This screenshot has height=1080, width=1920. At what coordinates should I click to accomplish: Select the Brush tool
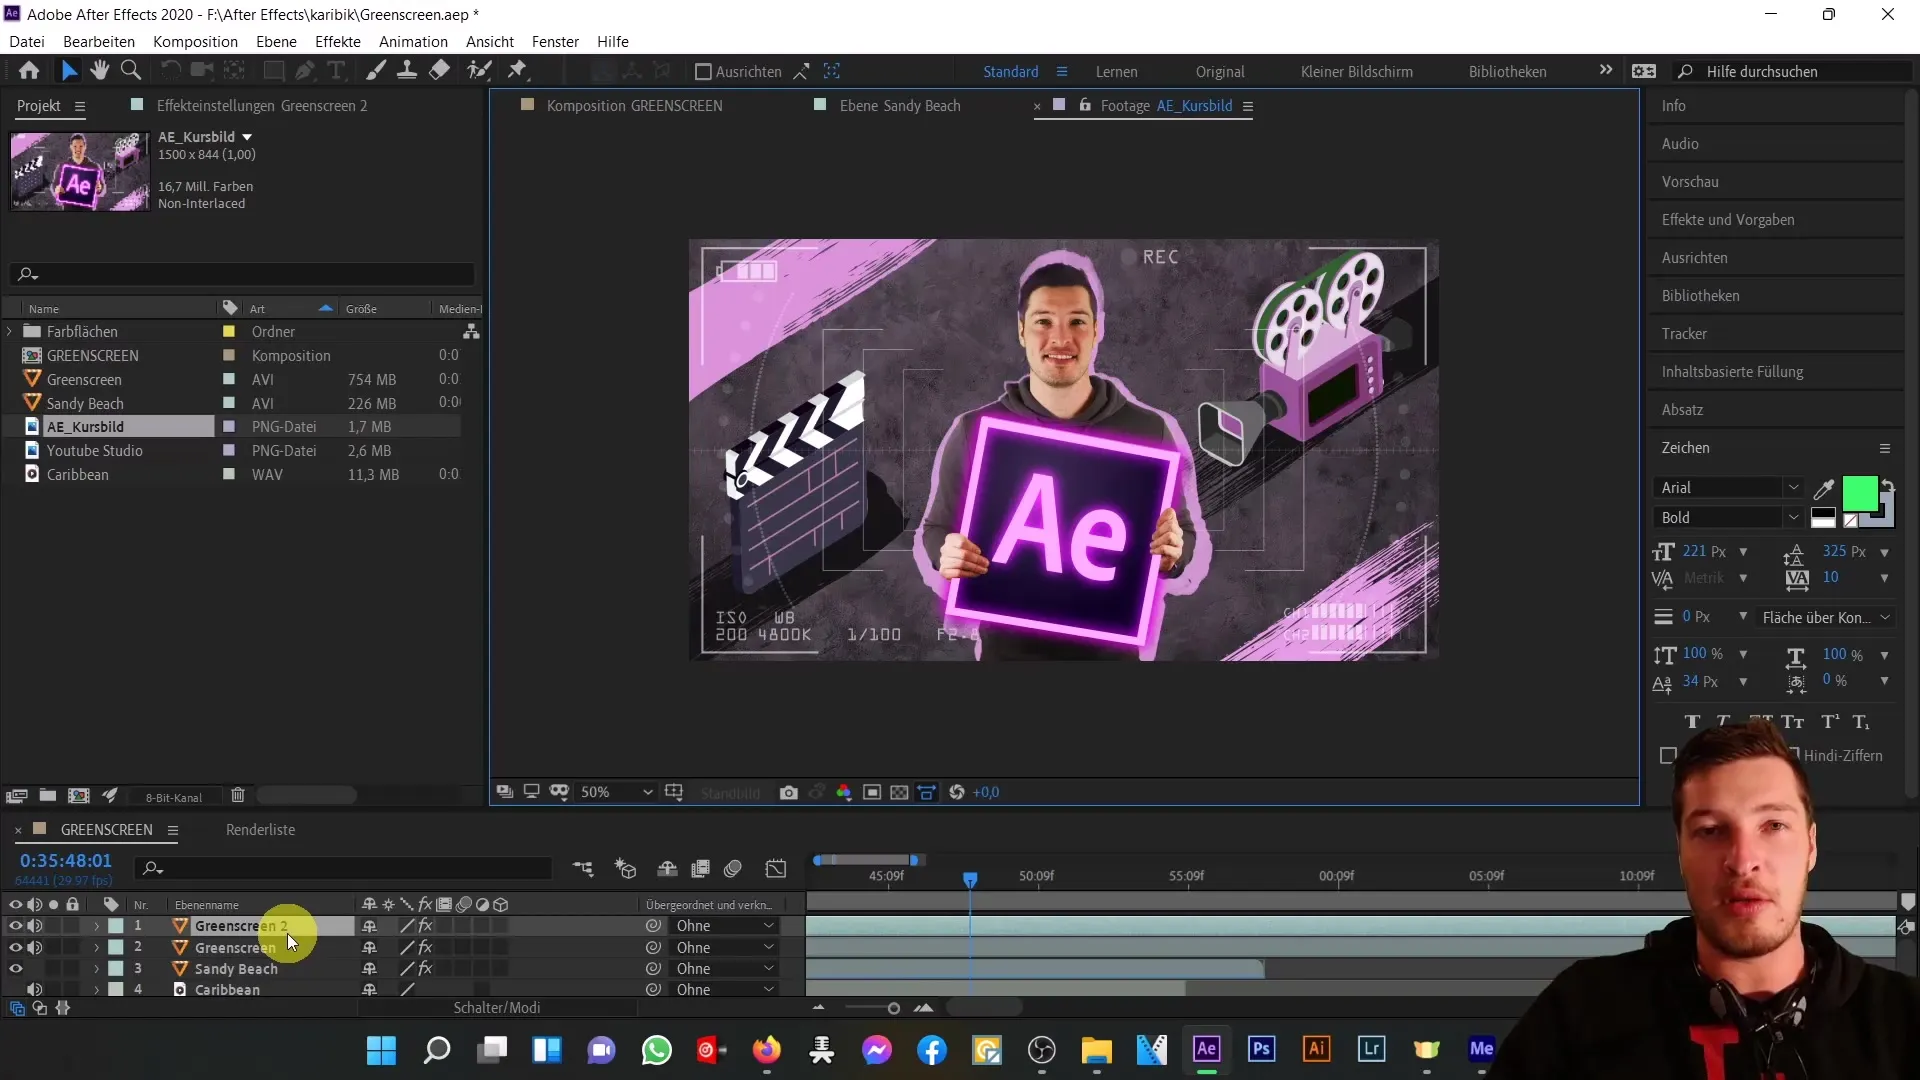[x=376, y=71]
